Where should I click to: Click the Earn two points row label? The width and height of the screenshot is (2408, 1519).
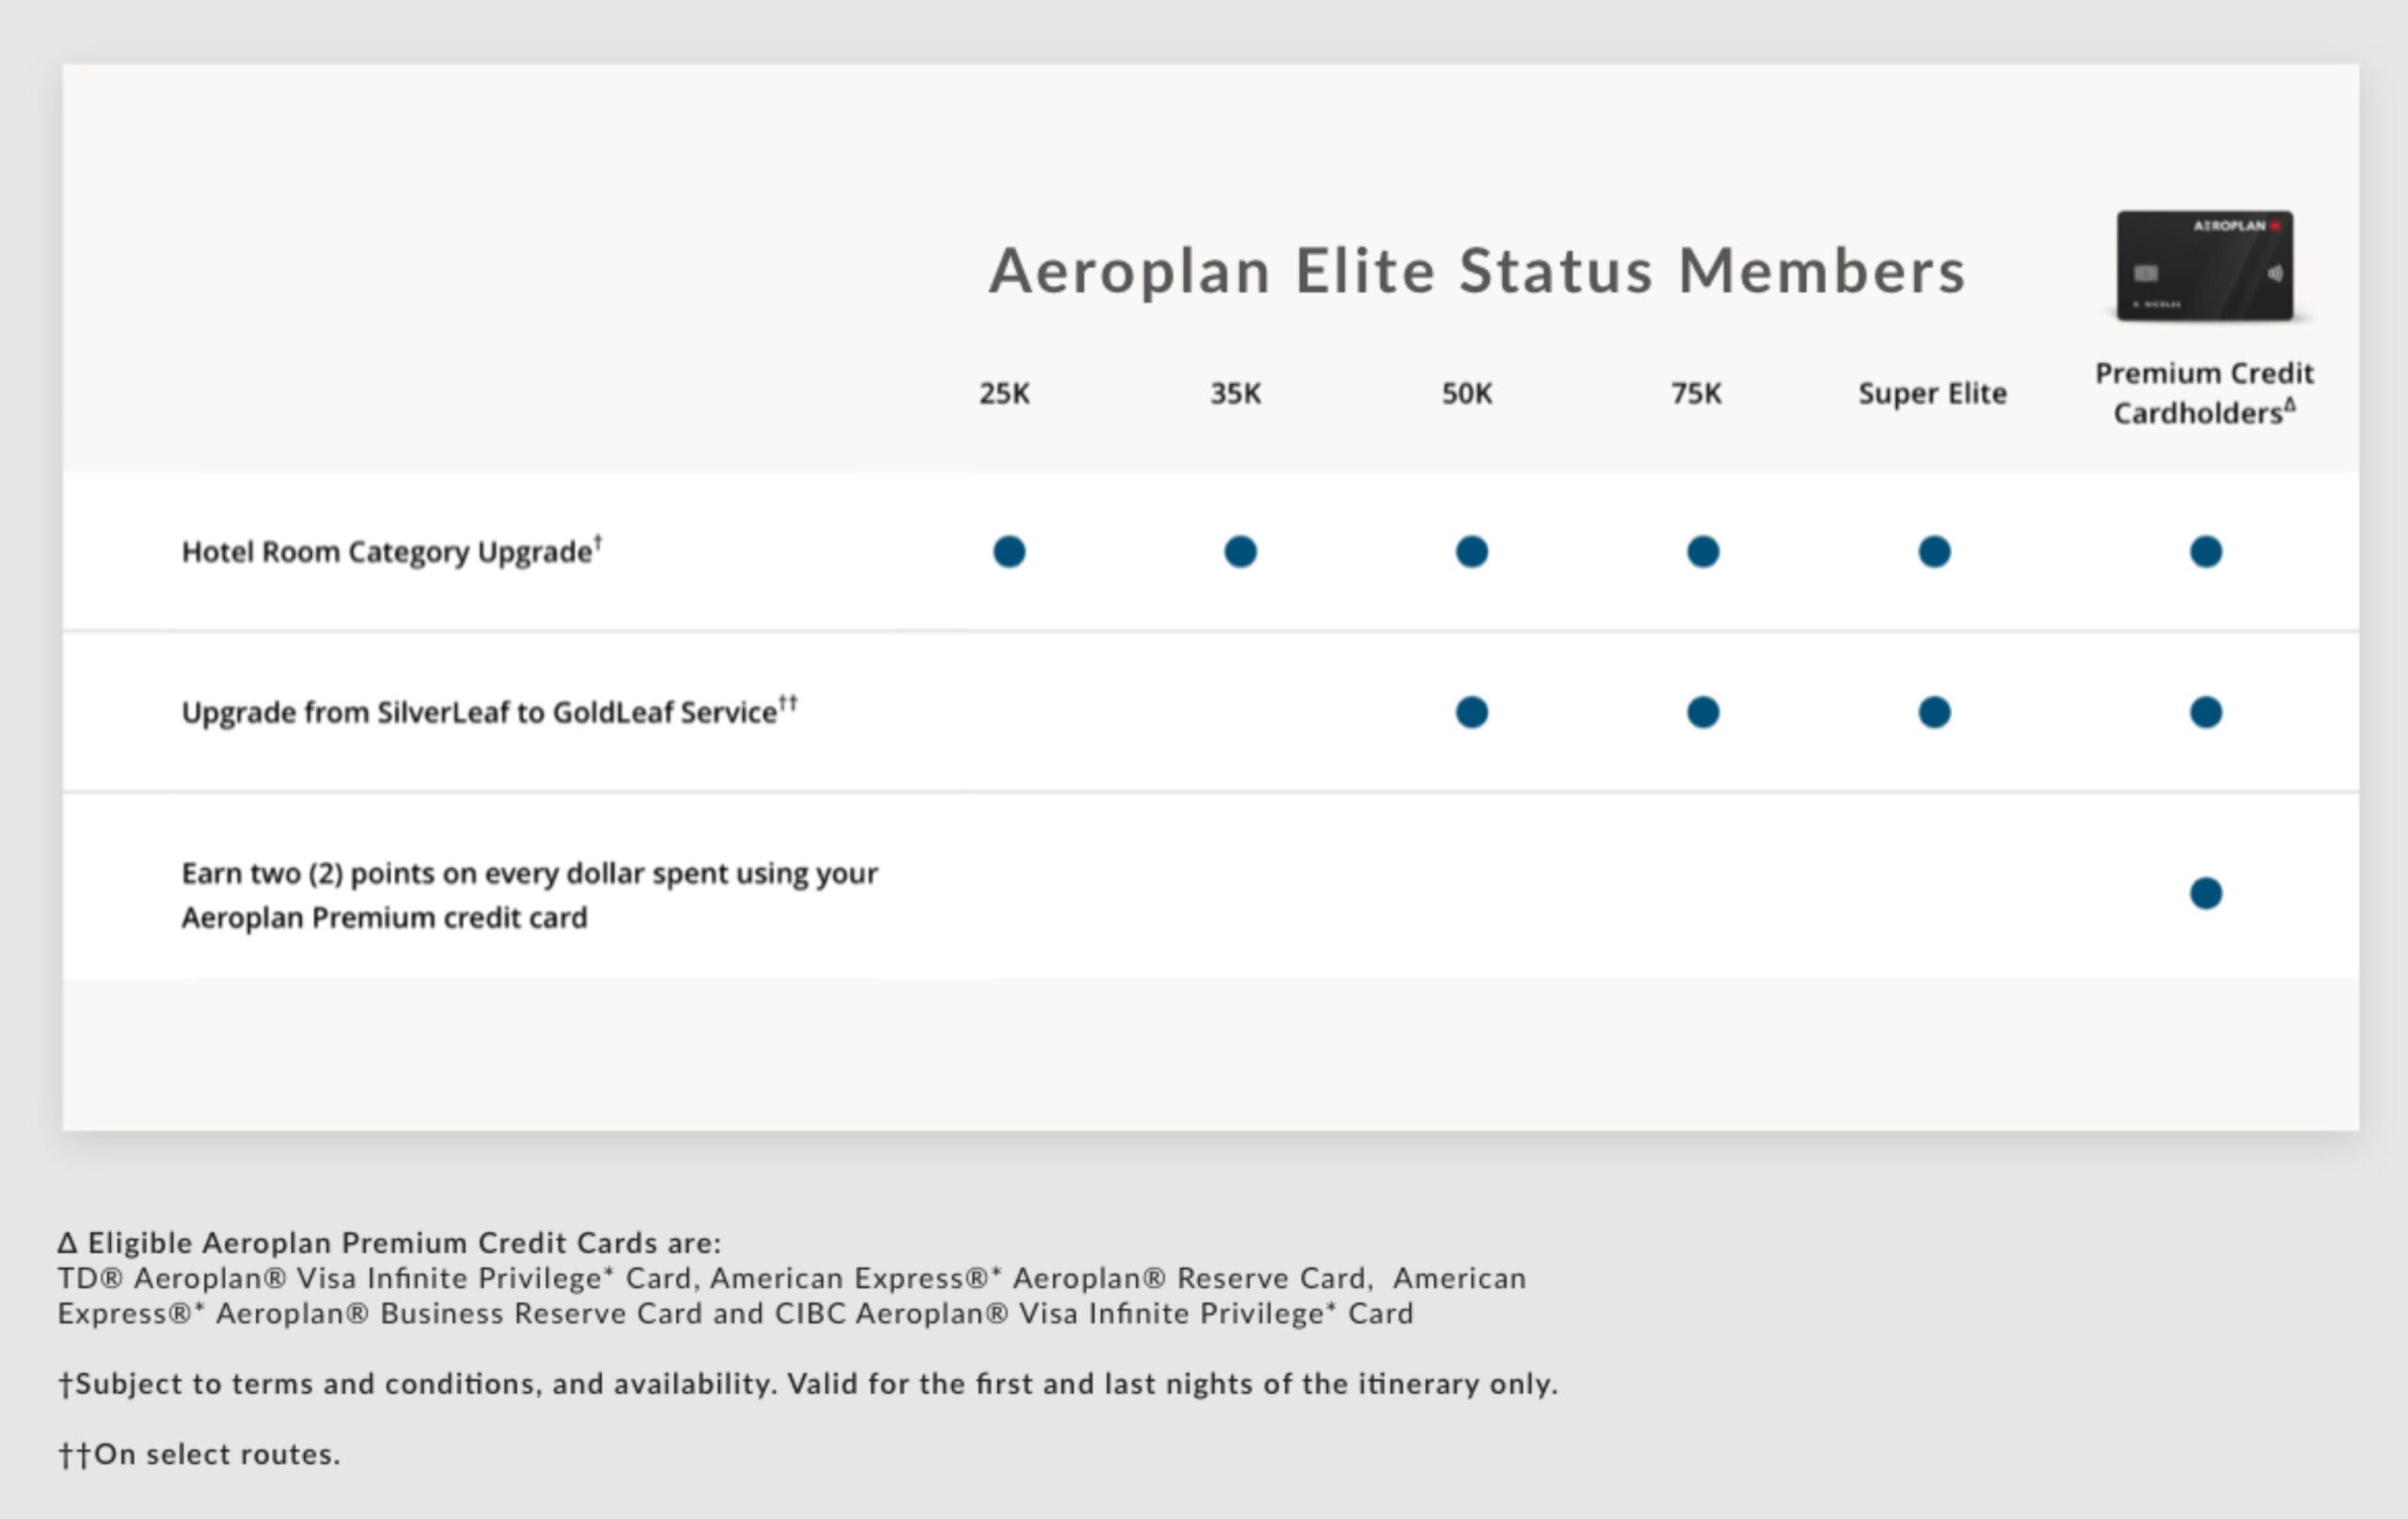529,895
